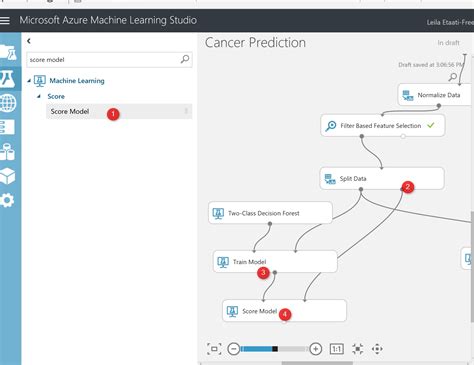Click the Split Data module icon
Image resolution: width=474 pixels, height=365 pixels.
pos(330,179)
